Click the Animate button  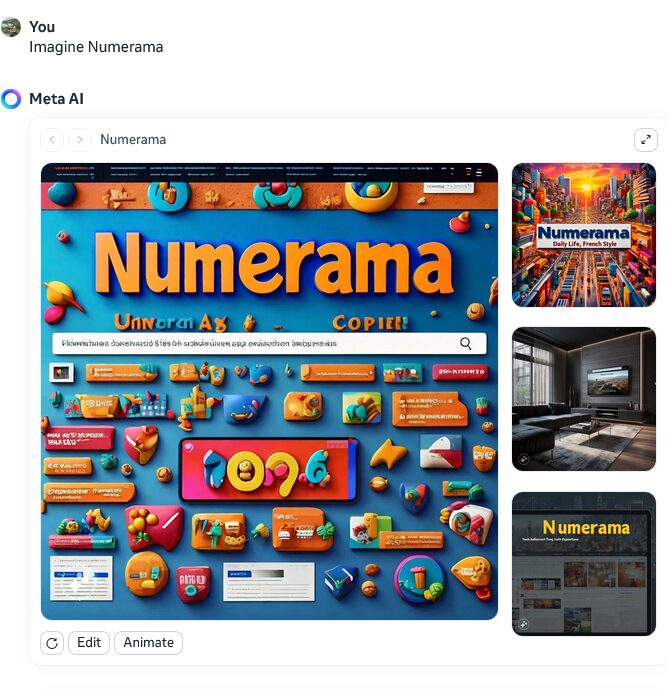click(x=148, y=643)
